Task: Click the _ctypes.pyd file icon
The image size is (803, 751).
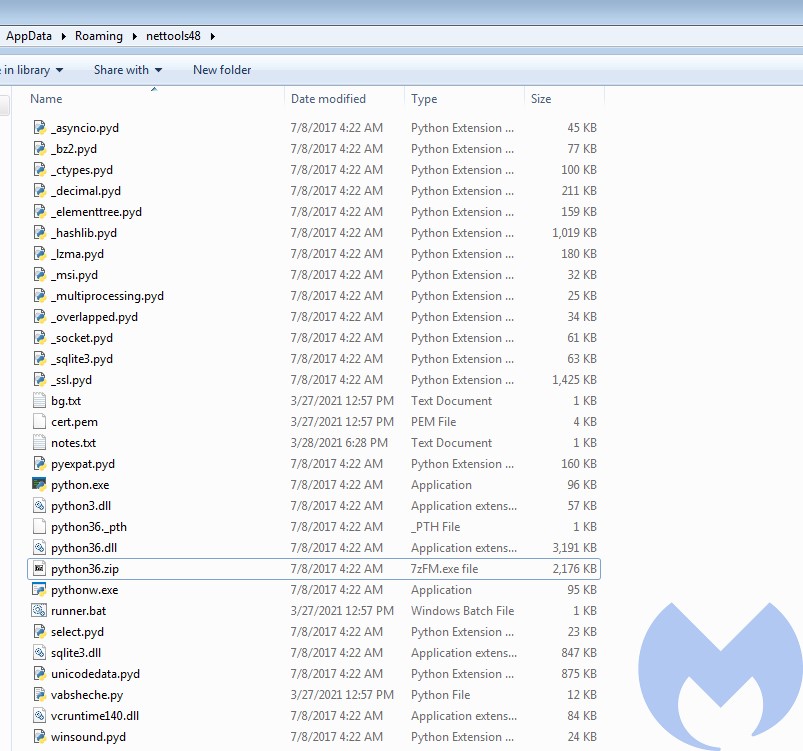Action: [39, 169]
